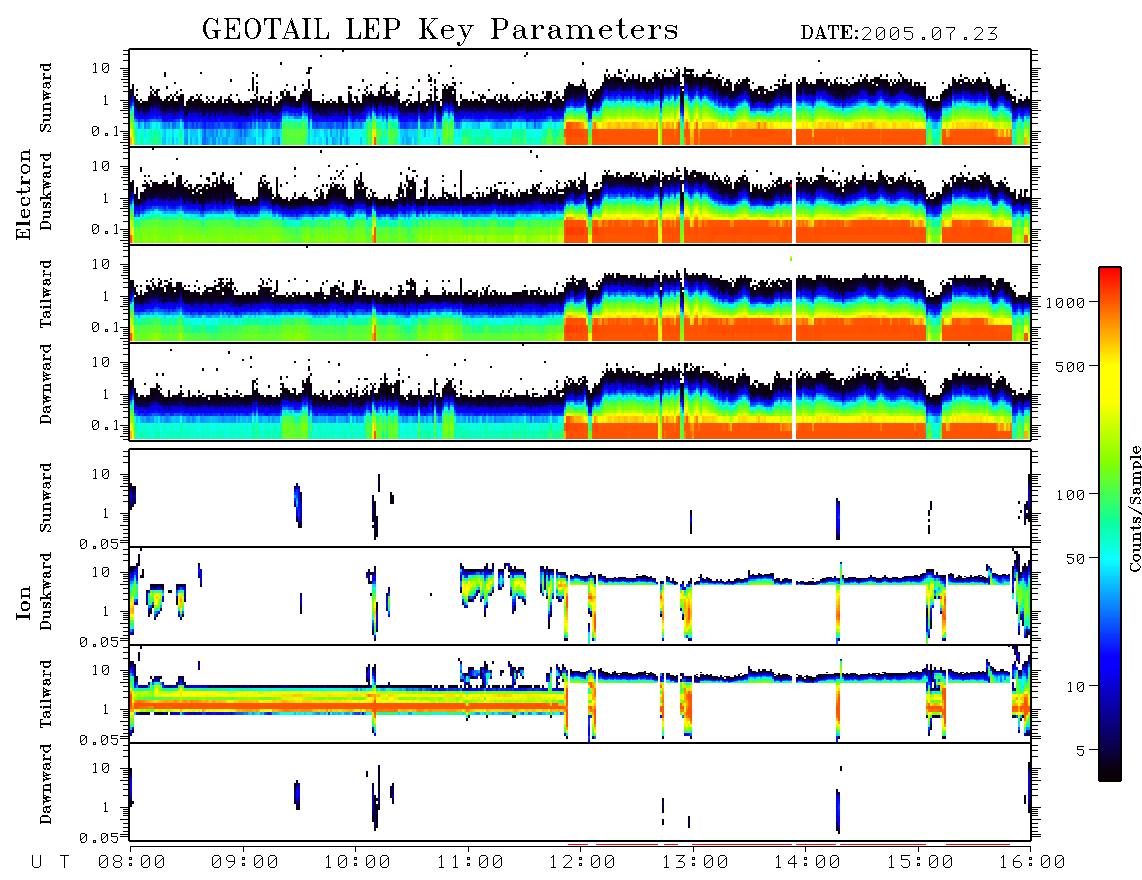Viewport: 1142px width, 880px height.
Task: Select the Electron "Dawnward" panel label
Action: [46, 384]
